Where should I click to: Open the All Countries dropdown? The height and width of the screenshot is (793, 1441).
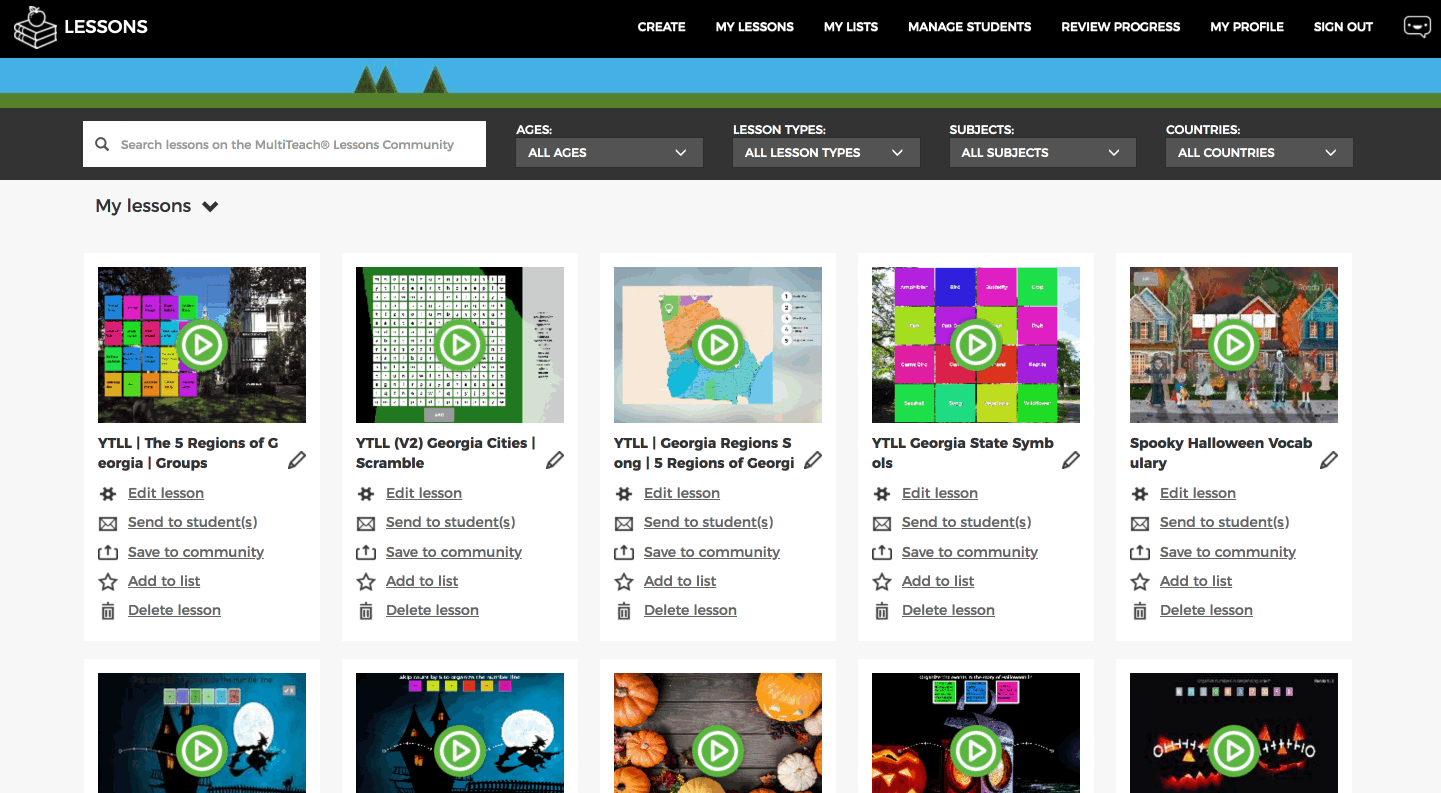(1259, 153)
